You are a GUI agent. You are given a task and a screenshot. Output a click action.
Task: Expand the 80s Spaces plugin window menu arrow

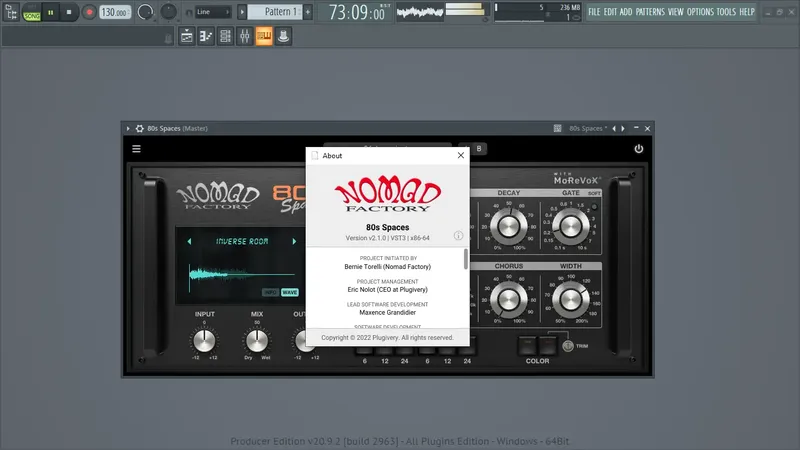click(x=128, y=129)
